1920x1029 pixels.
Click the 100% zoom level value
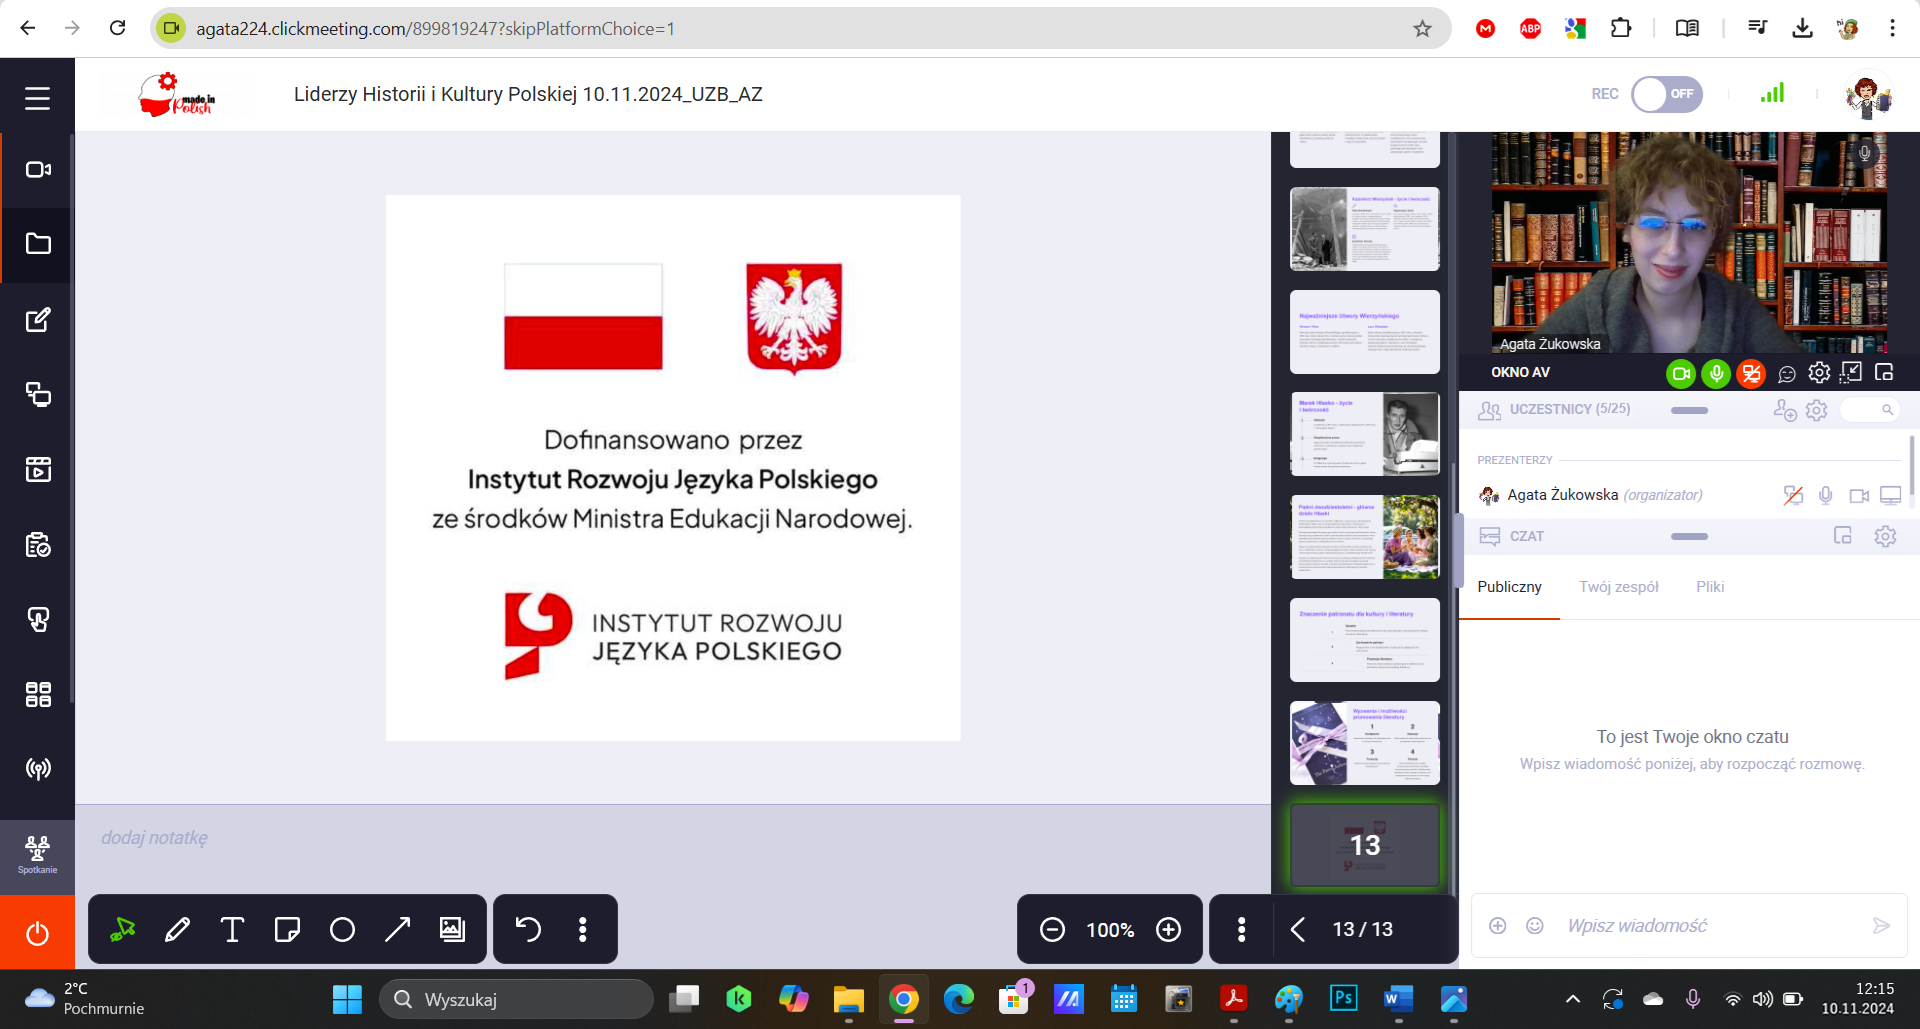click(x=1110, y=930)
